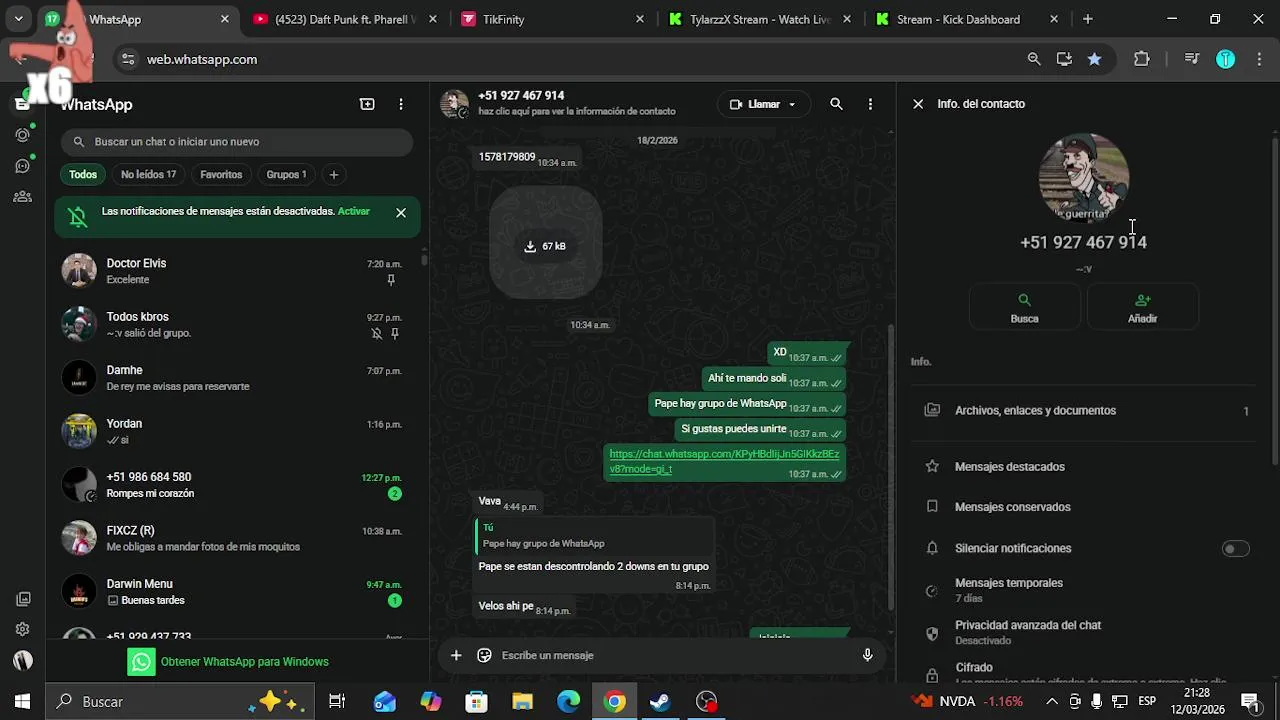Click the Añadir contact button
The image size is (1280, 720).
pyautogui.click(x=1142, y=307)
